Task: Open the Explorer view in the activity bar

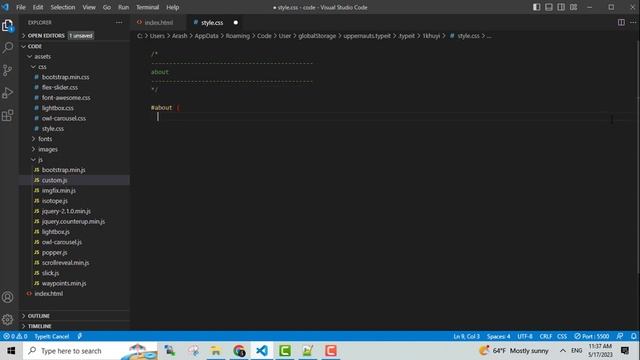Action: pos(7,26)
